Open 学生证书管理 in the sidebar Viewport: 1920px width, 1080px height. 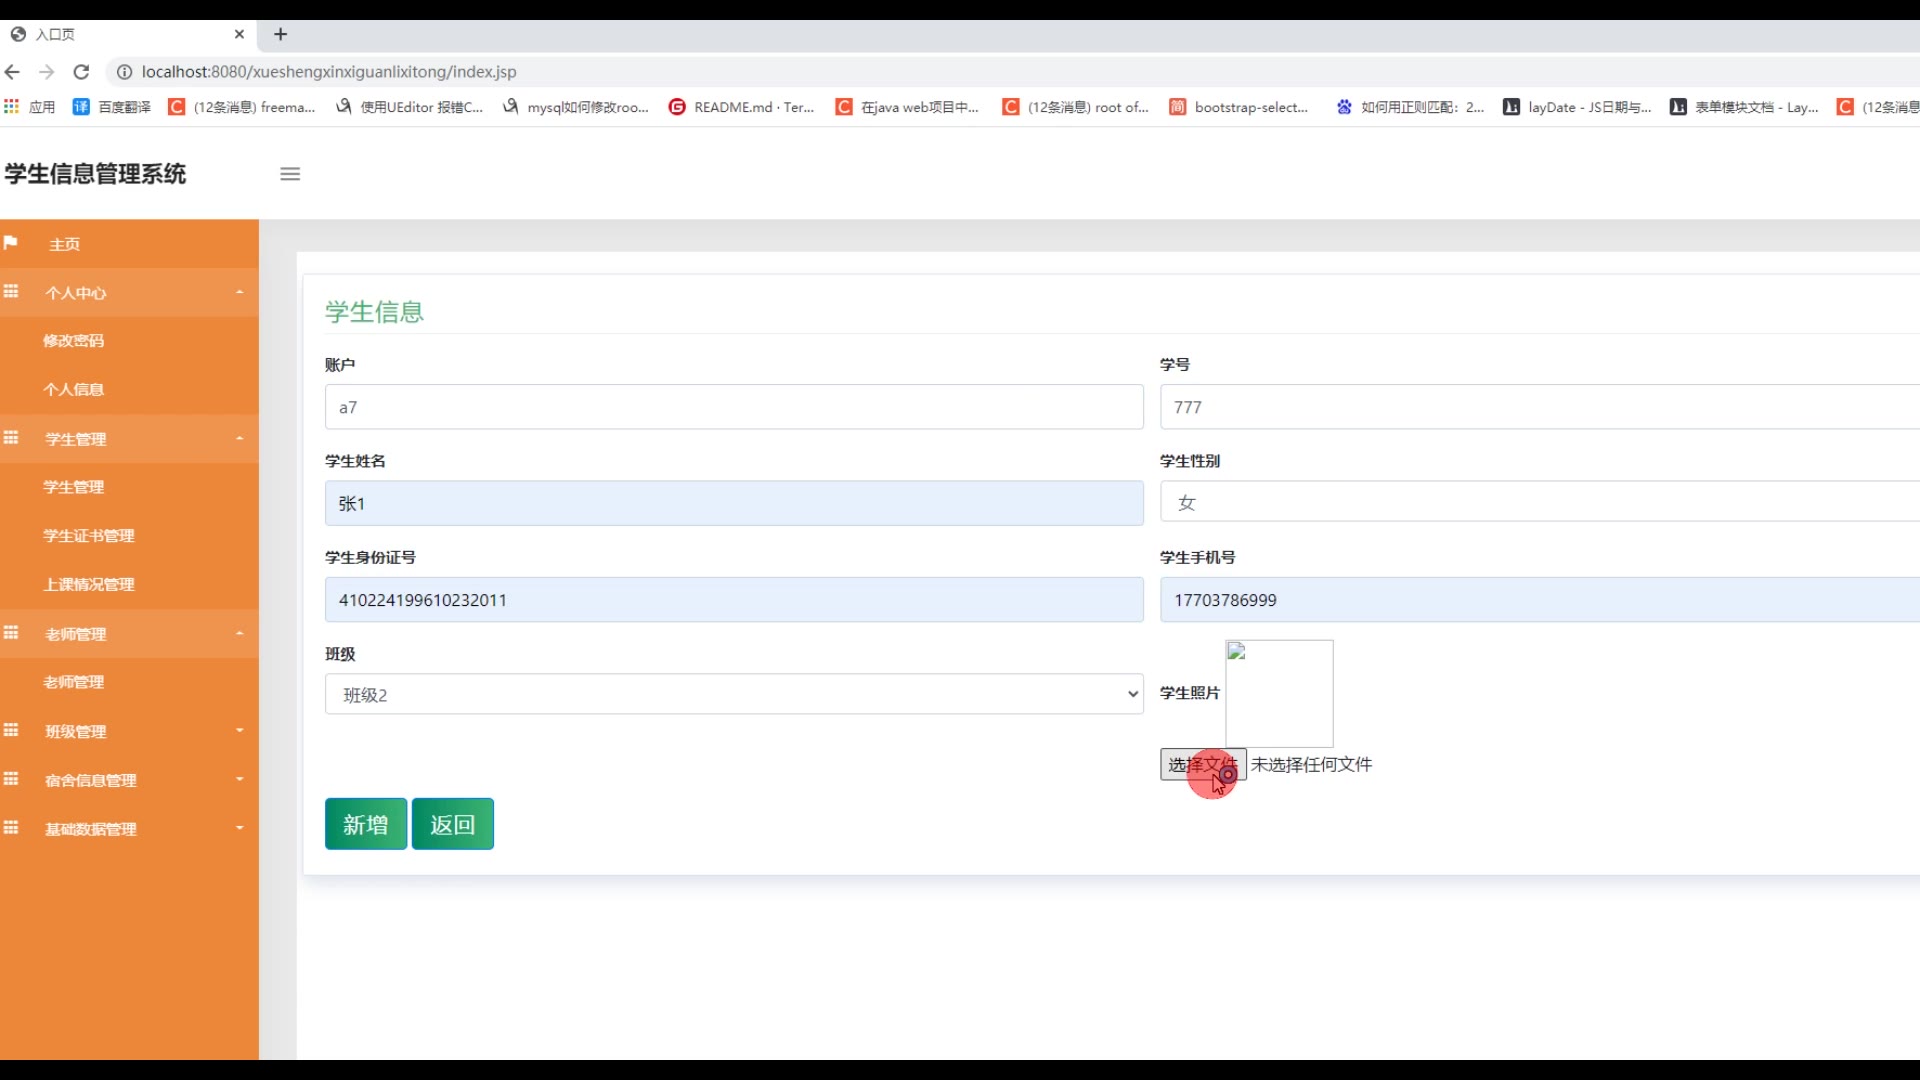[x=89, y=536]
